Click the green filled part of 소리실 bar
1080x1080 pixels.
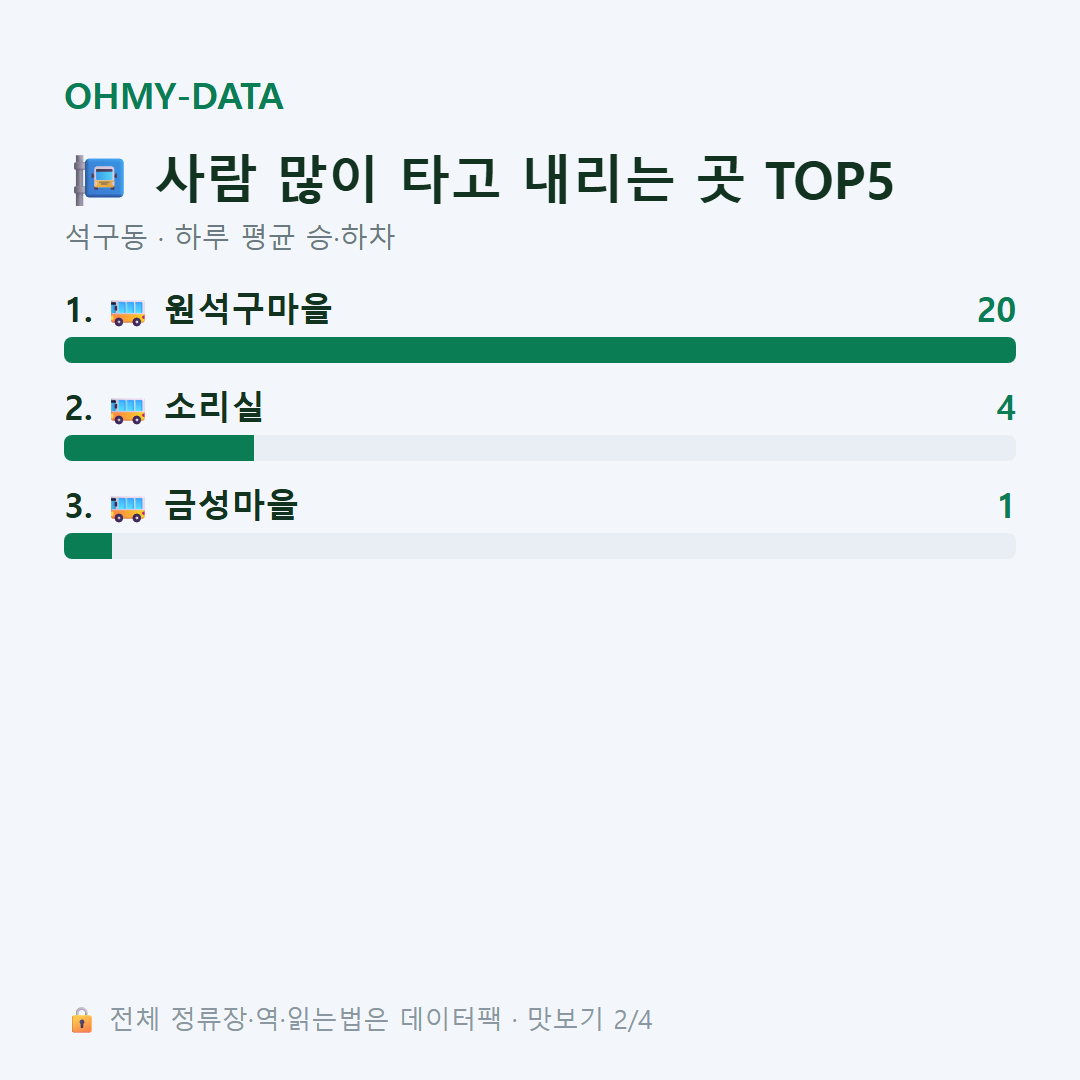pyautogui.click(x=159, y=448)
